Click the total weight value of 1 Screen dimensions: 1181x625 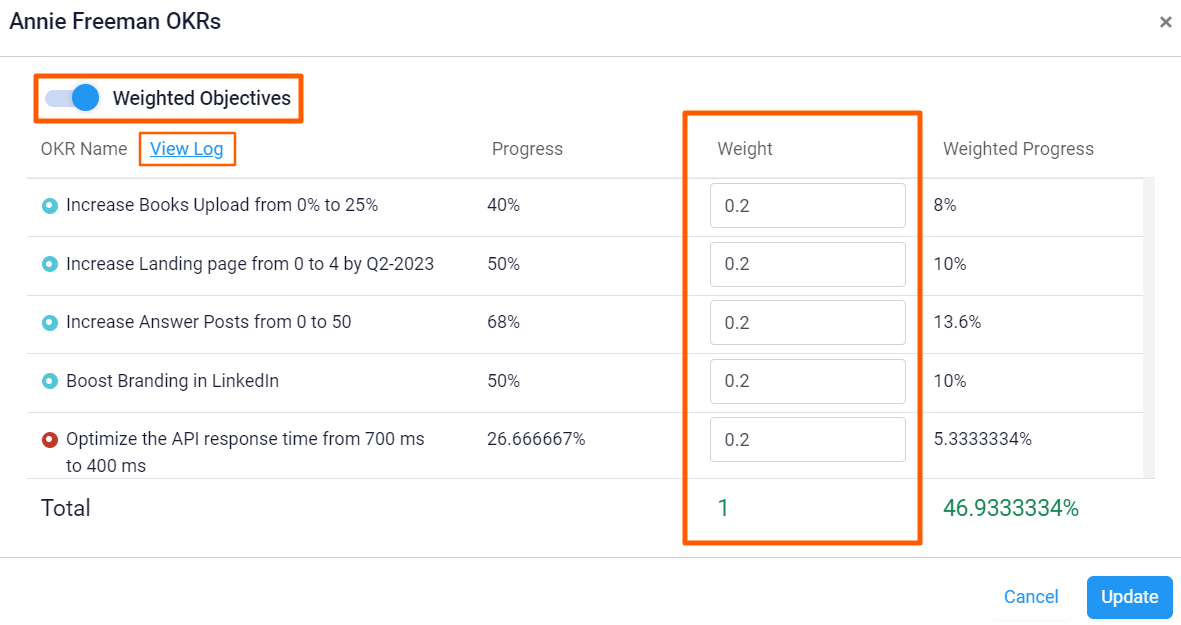(x=723, y=508)
